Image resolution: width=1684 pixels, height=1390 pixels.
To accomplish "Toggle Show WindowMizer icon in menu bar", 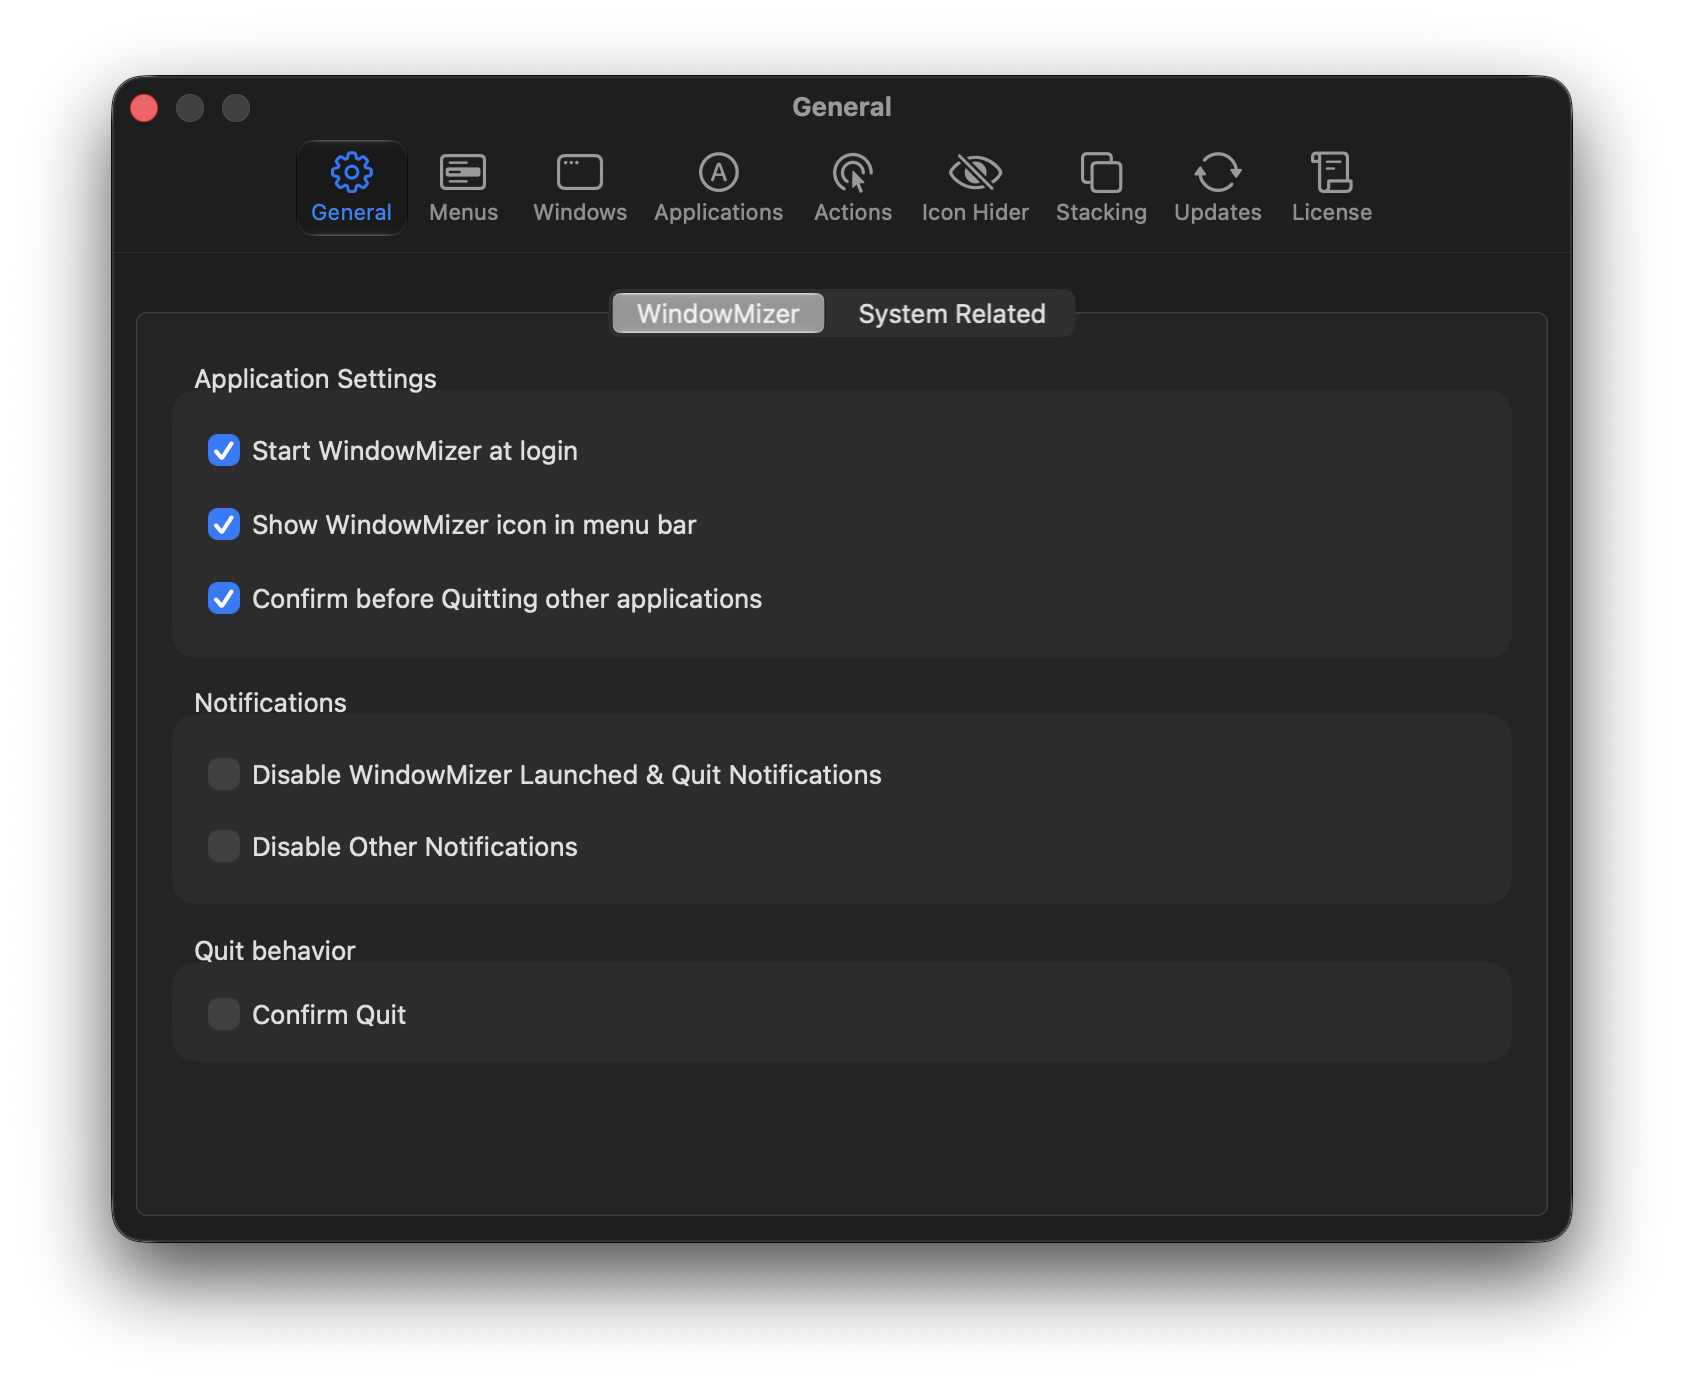I will 224,524.
